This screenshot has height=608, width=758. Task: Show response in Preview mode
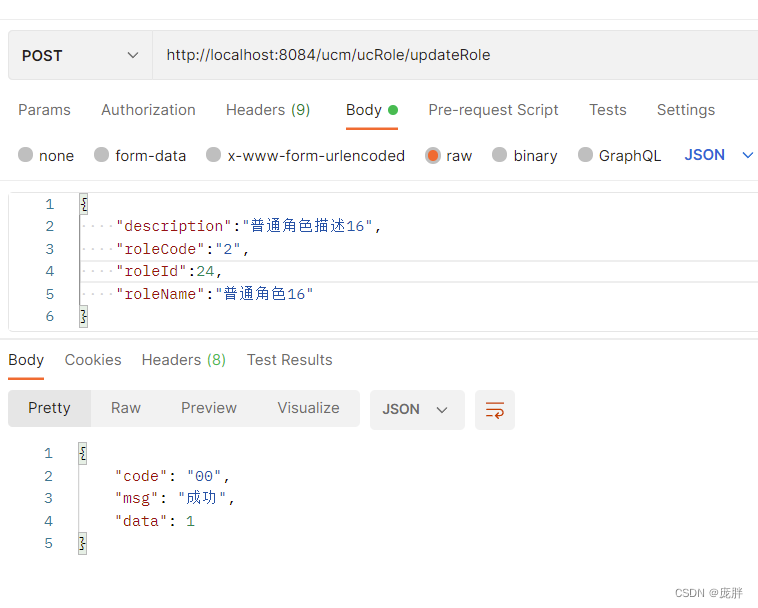tap(209, 408)
